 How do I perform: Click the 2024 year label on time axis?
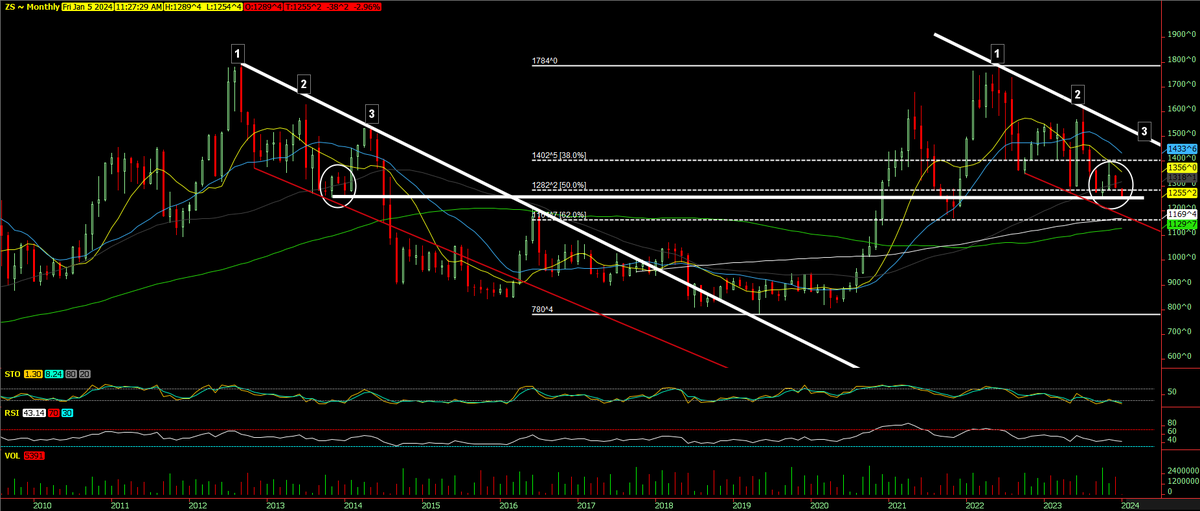[1130, 506]
